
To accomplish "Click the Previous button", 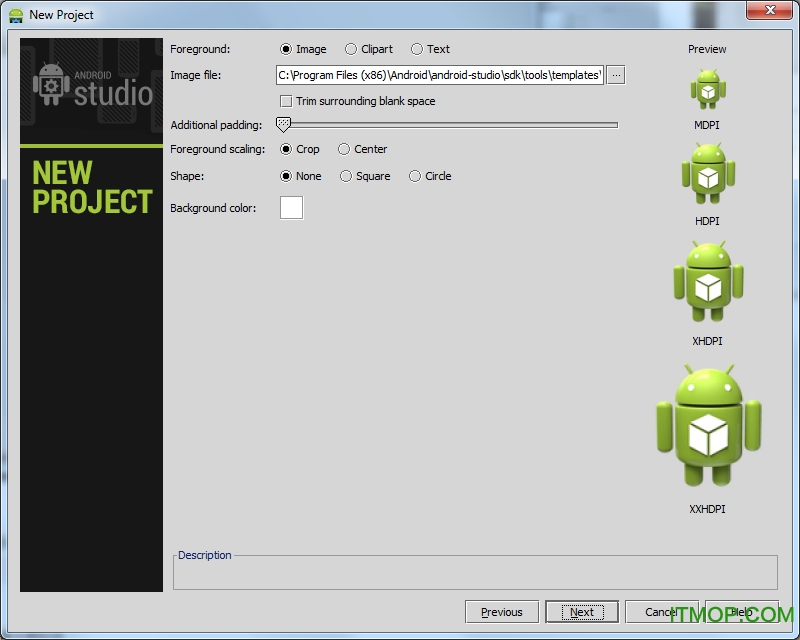I will pos(501,611).
